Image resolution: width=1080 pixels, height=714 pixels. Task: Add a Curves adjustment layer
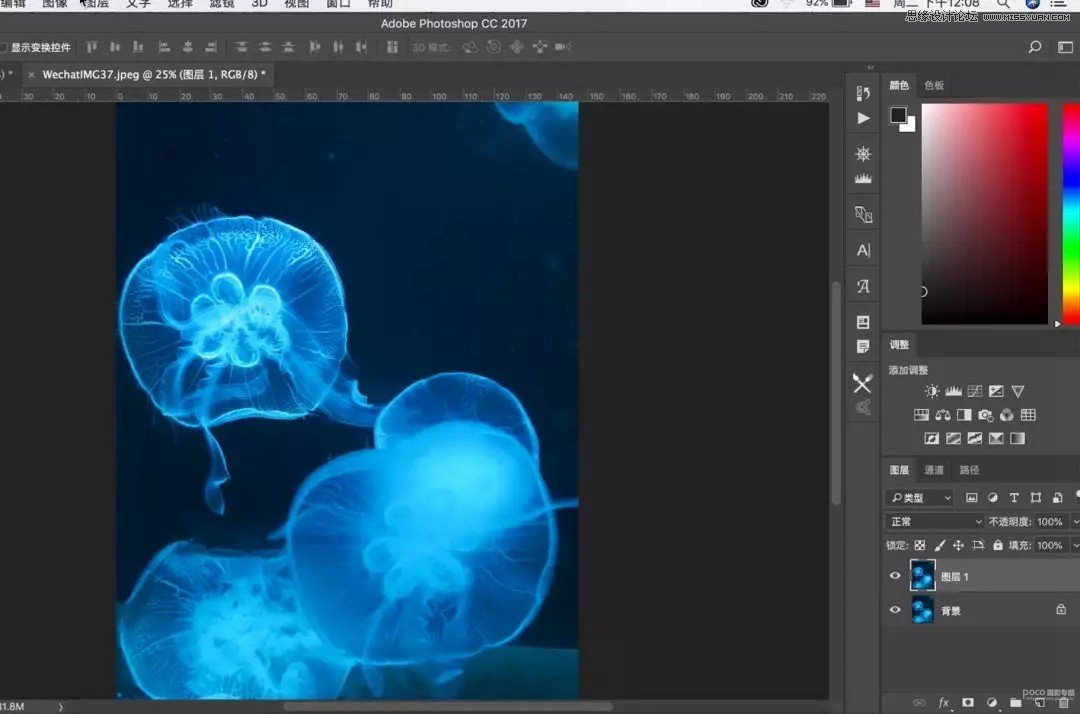[x=975, y=391]
